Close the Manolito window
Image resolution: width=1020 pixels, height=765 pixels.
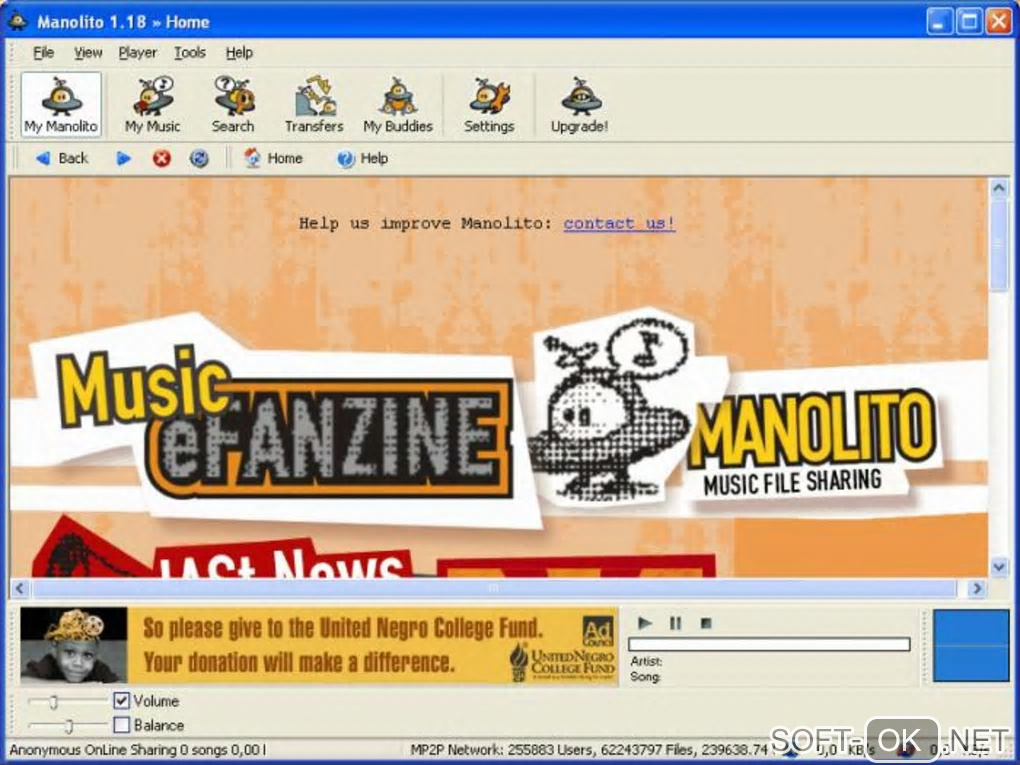point(999,22)
